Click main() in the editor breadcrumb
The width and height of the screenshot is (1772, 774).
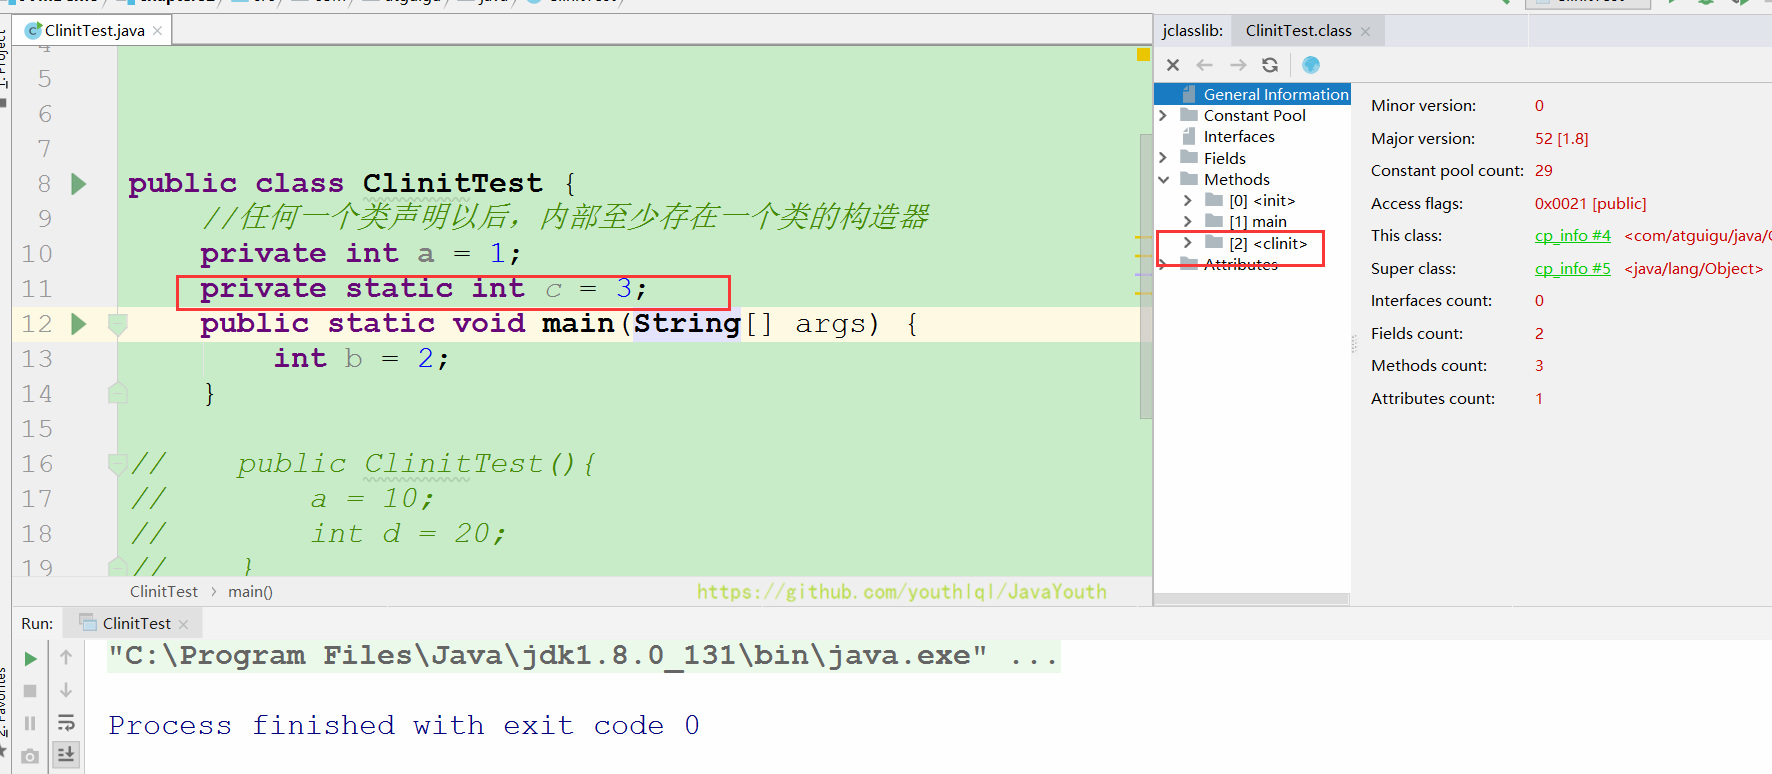tap(250, 592)
